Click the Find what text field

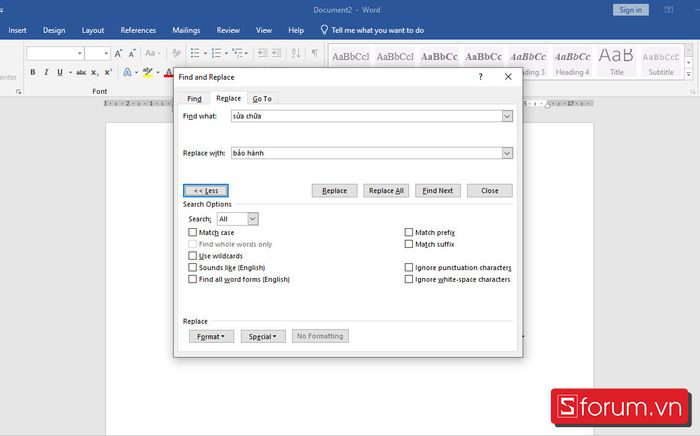367,116
